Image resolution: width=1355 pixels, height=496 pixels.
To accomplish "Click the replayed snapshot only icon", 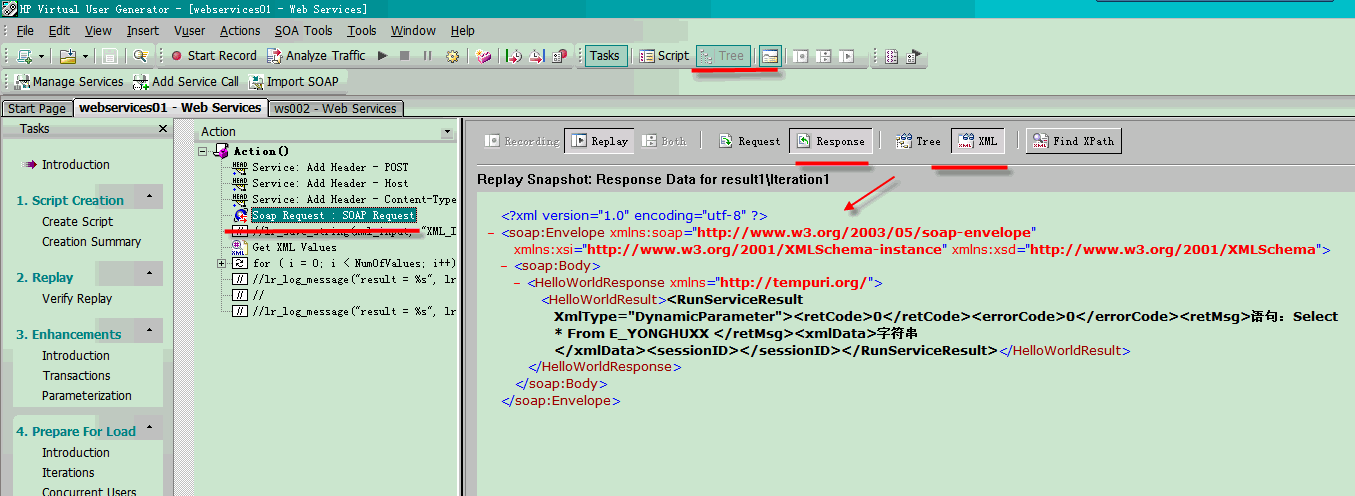I will [x=847, y=56].
